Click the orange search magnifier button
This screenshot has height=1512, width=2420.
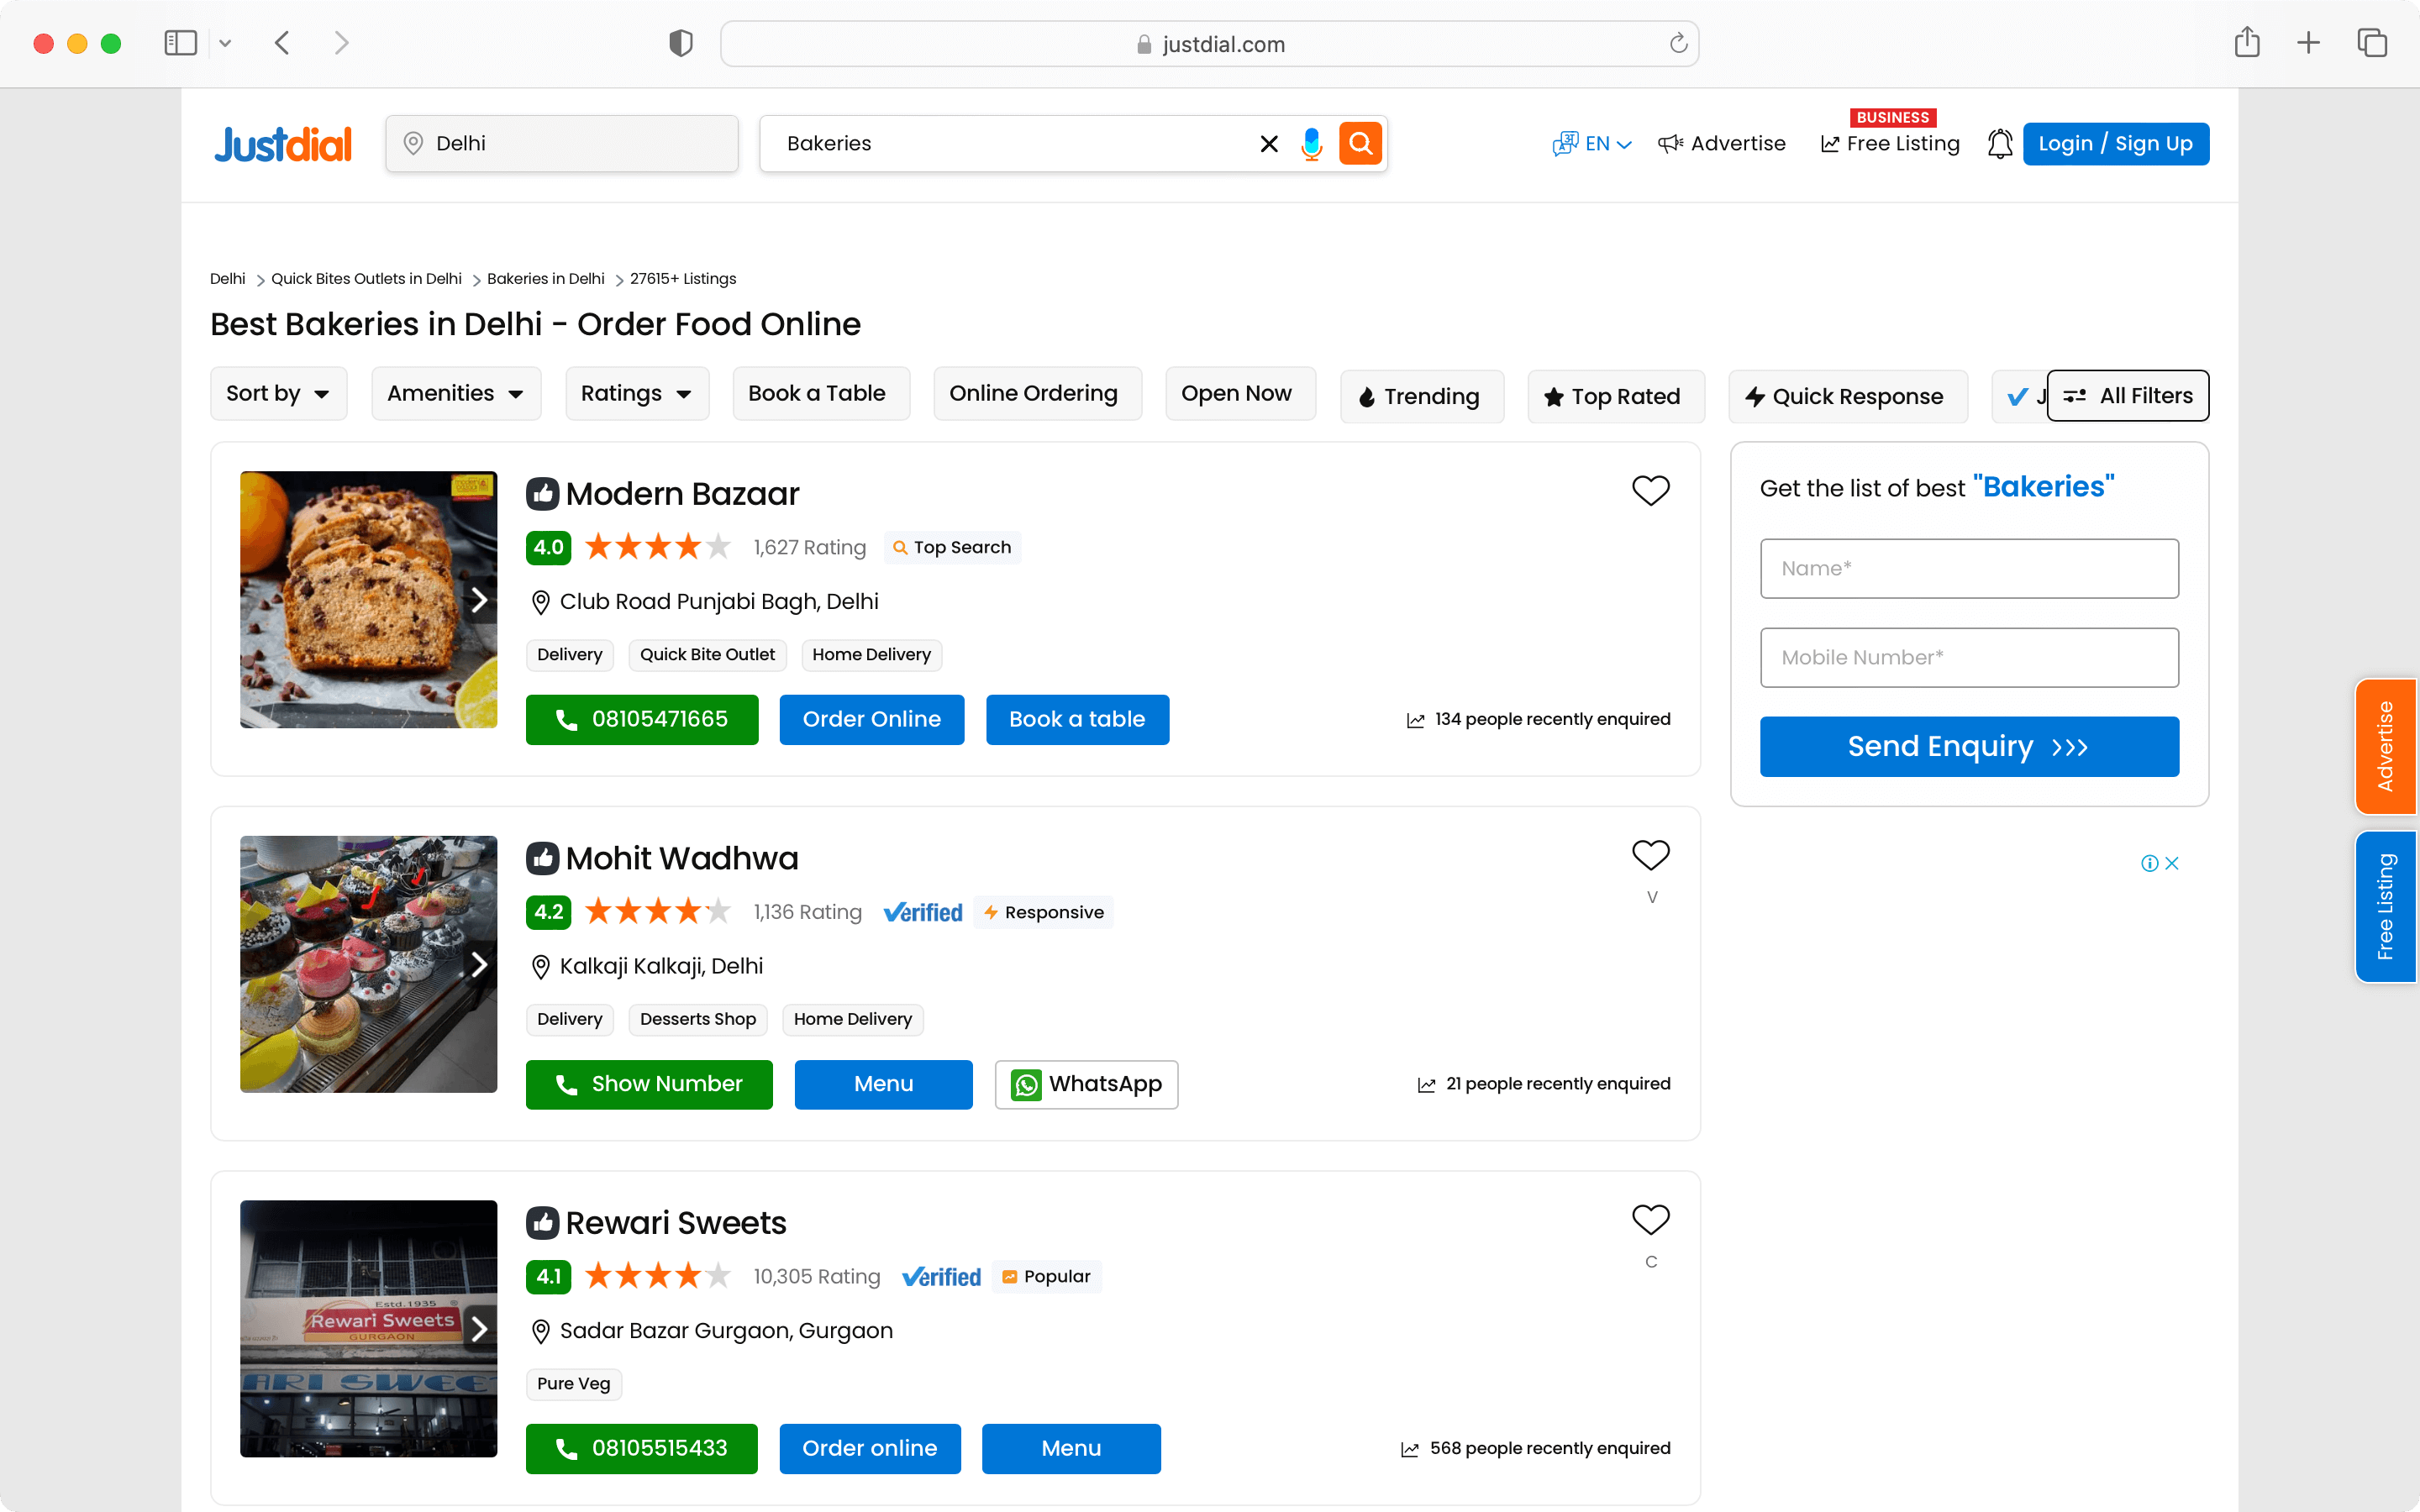1360,144
